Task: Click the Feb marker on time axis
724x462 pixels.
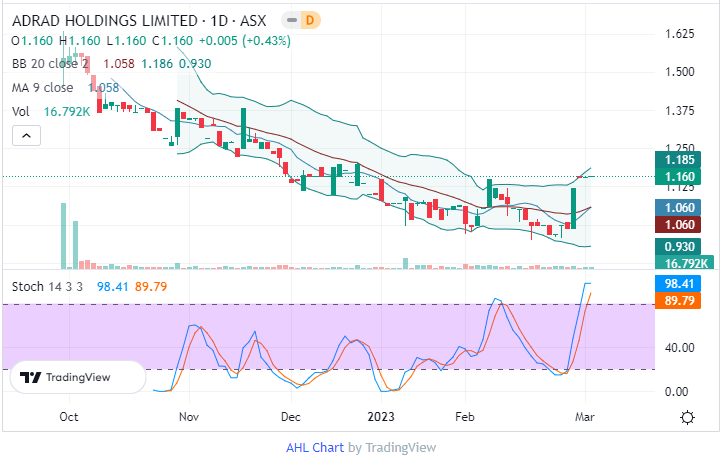Action: click(x=463, y=416)
